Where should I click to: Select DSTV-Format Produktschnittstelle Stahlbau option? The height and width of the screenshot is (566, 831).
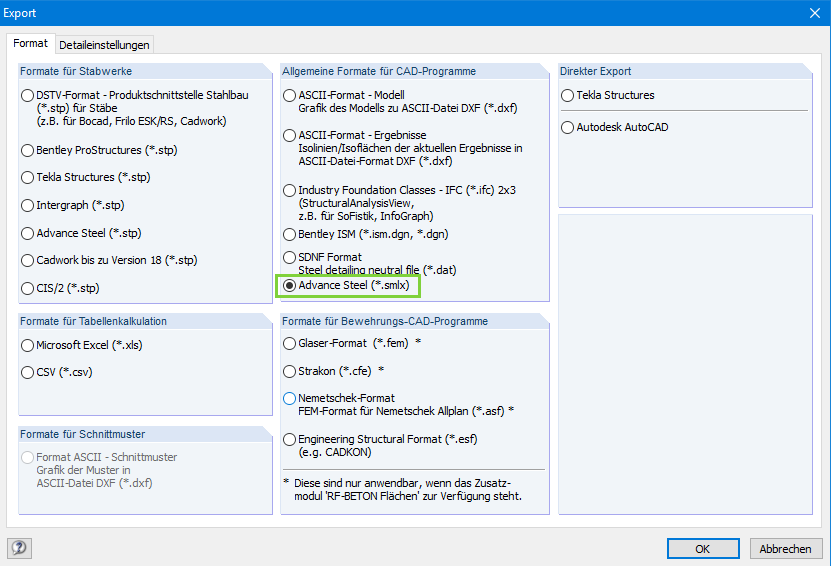(28, 96)
